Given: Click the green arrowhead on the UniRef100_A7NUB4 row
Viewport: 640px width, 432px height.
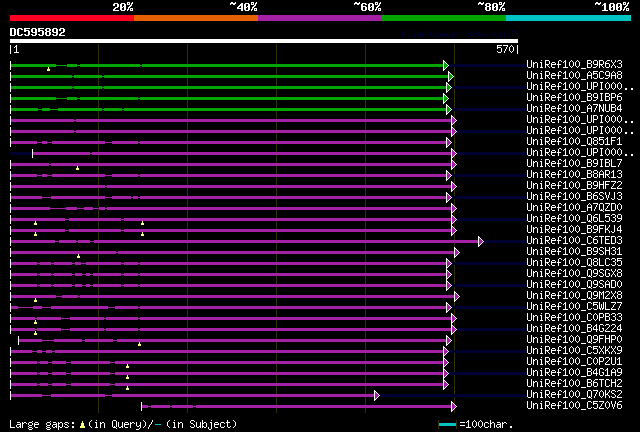Looking at the screenshot, I should 449,109.
